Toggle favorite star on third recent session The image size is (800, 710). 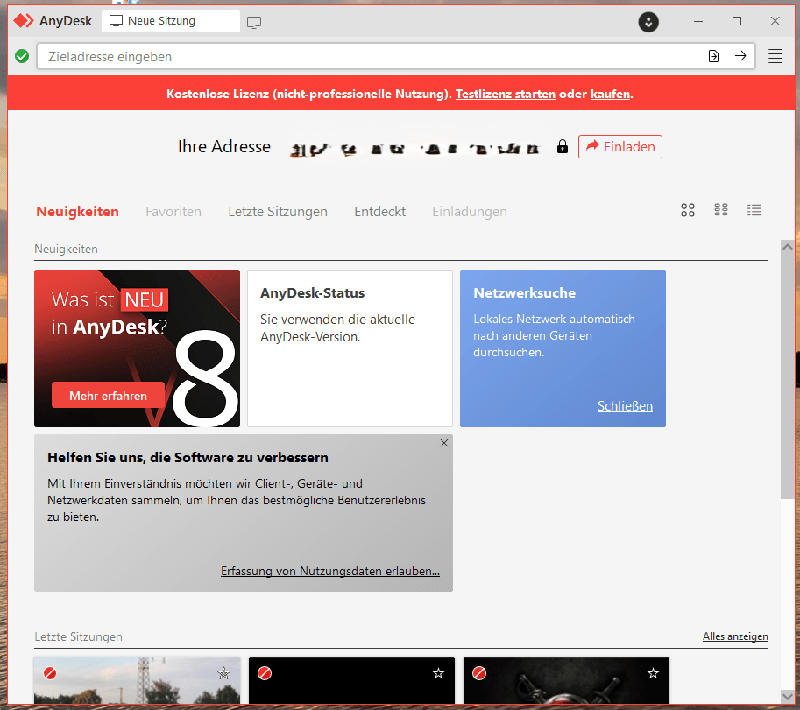[x=653, y=674]
